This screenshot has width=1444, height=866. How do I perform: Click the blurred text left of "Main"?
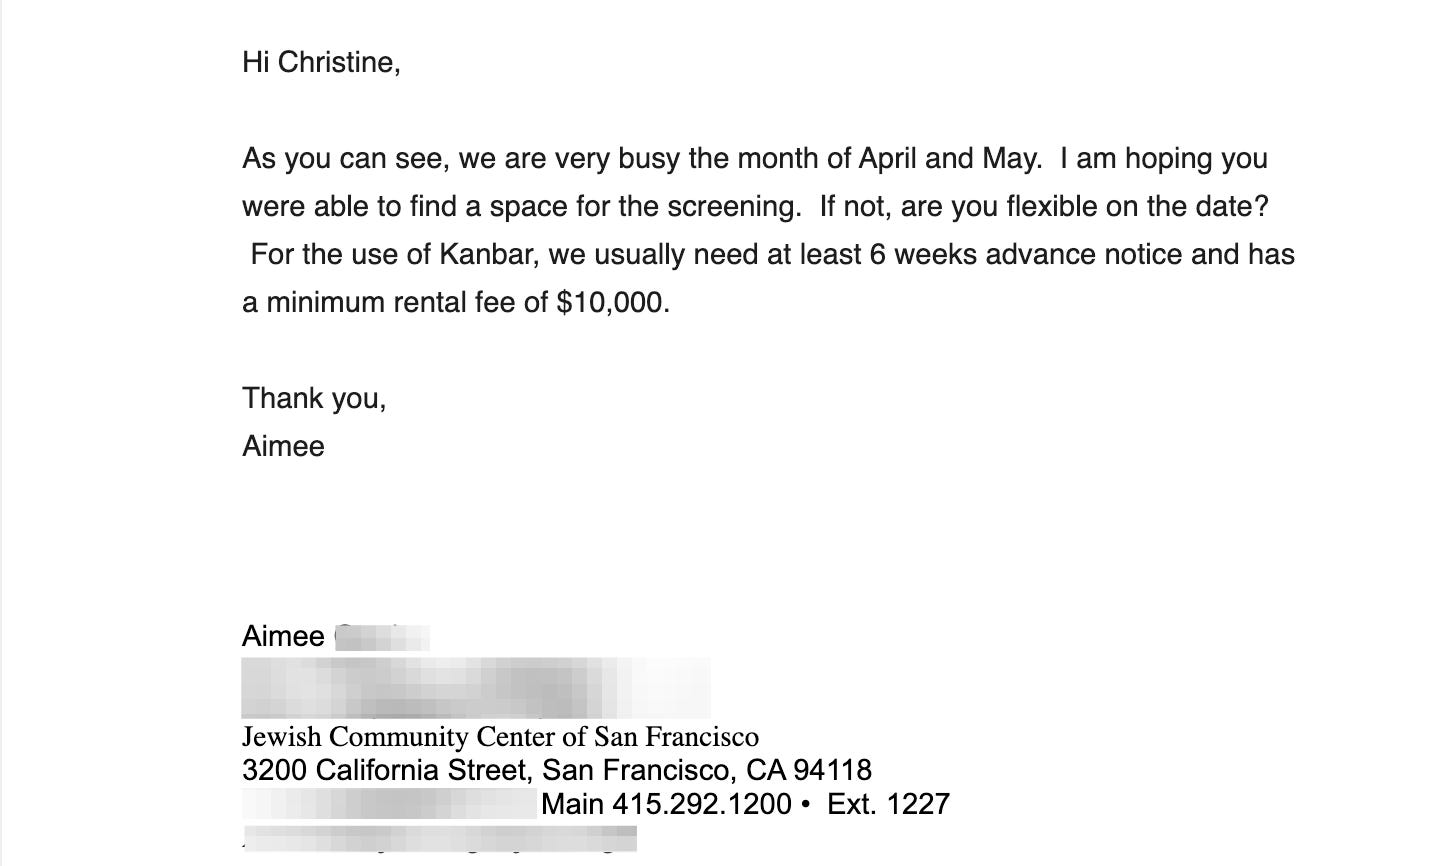(390, 804)
